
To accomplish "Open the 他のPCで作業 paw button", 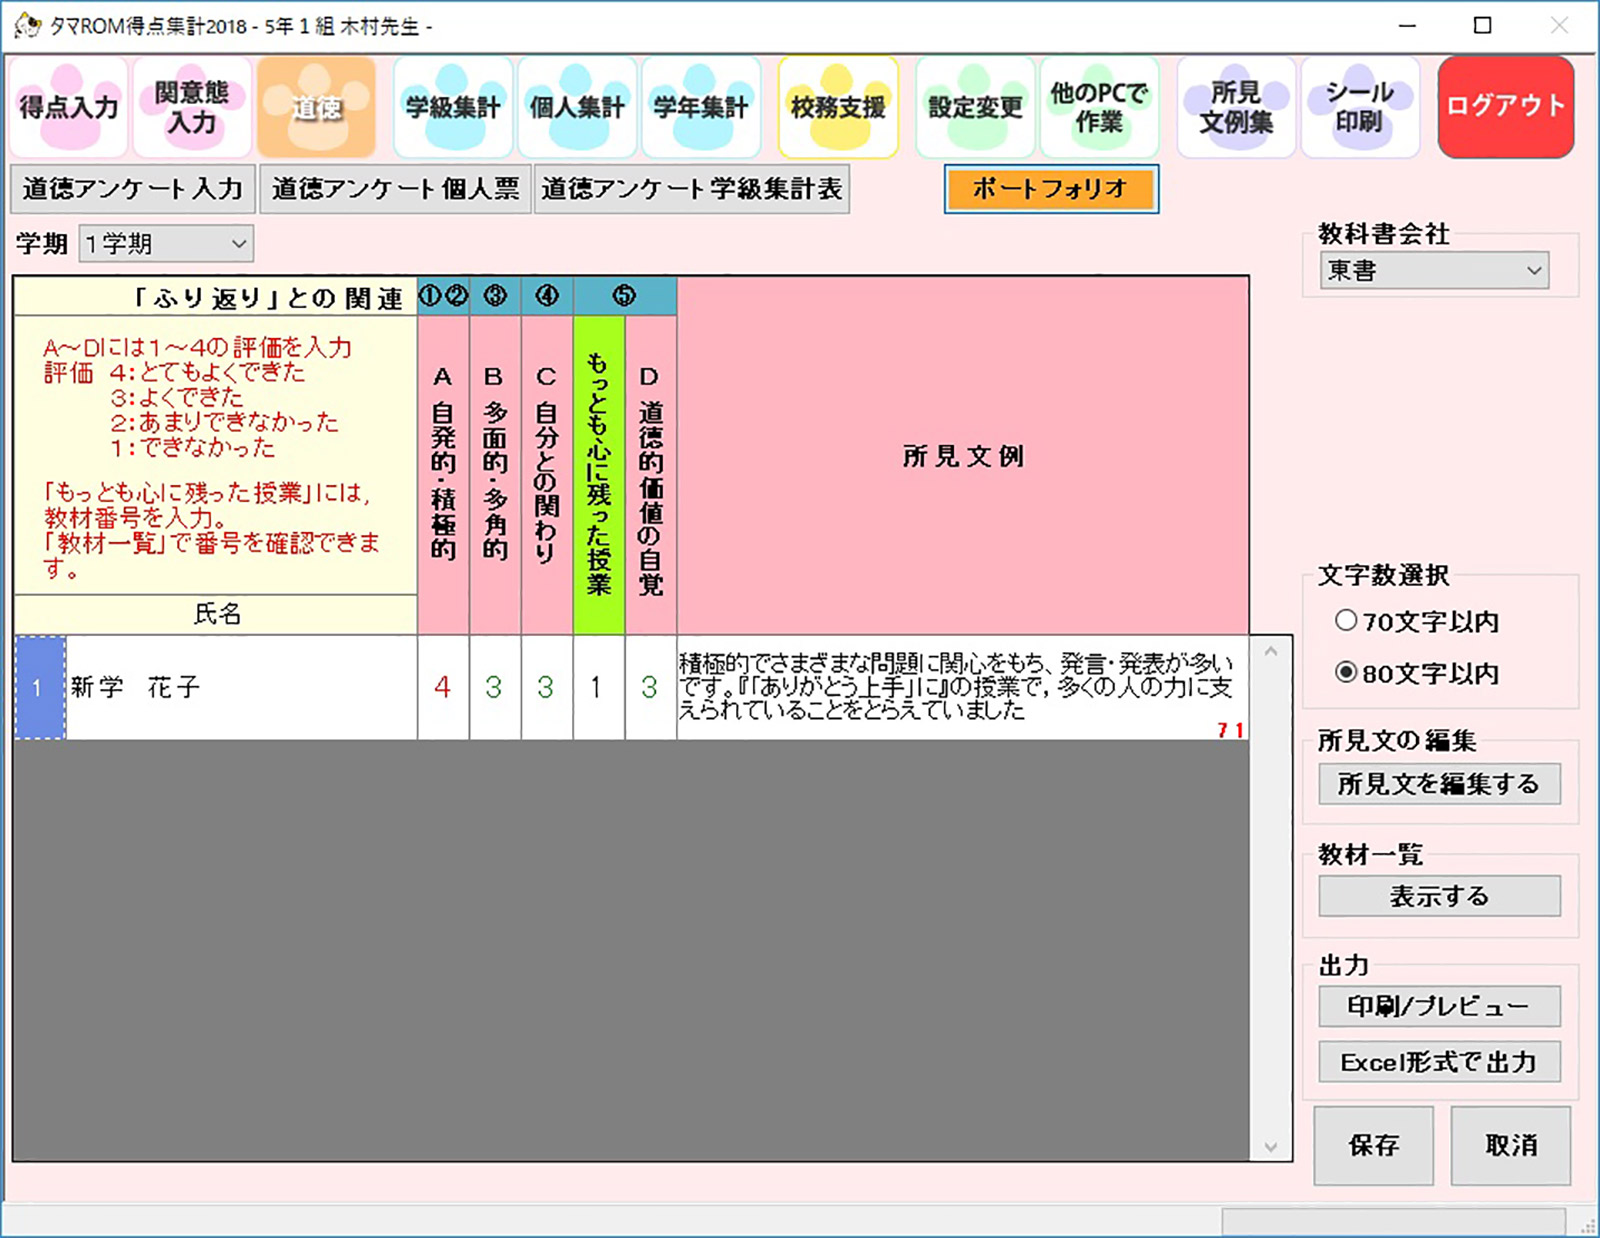I will (x=1099, y=107).
